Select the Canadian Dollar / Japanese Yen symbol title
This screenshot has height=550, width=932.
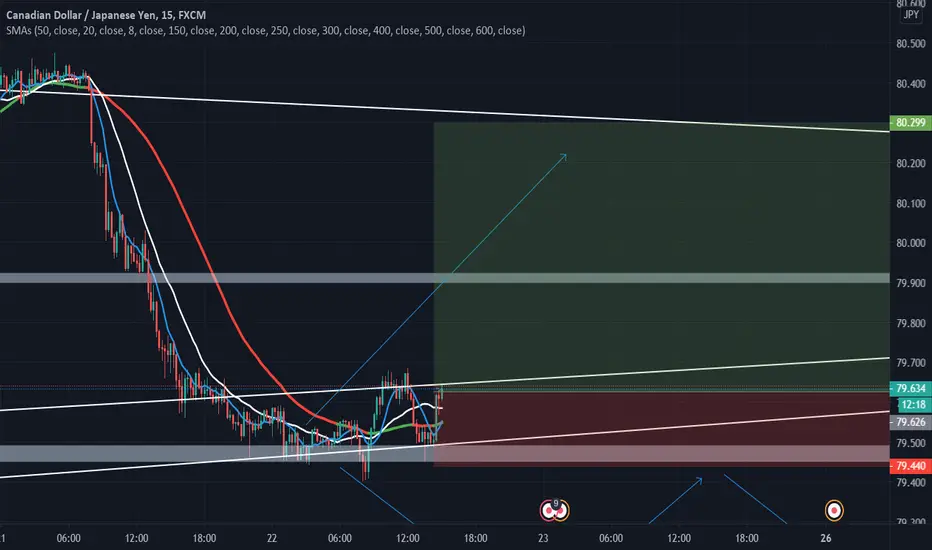coord(106,15)
